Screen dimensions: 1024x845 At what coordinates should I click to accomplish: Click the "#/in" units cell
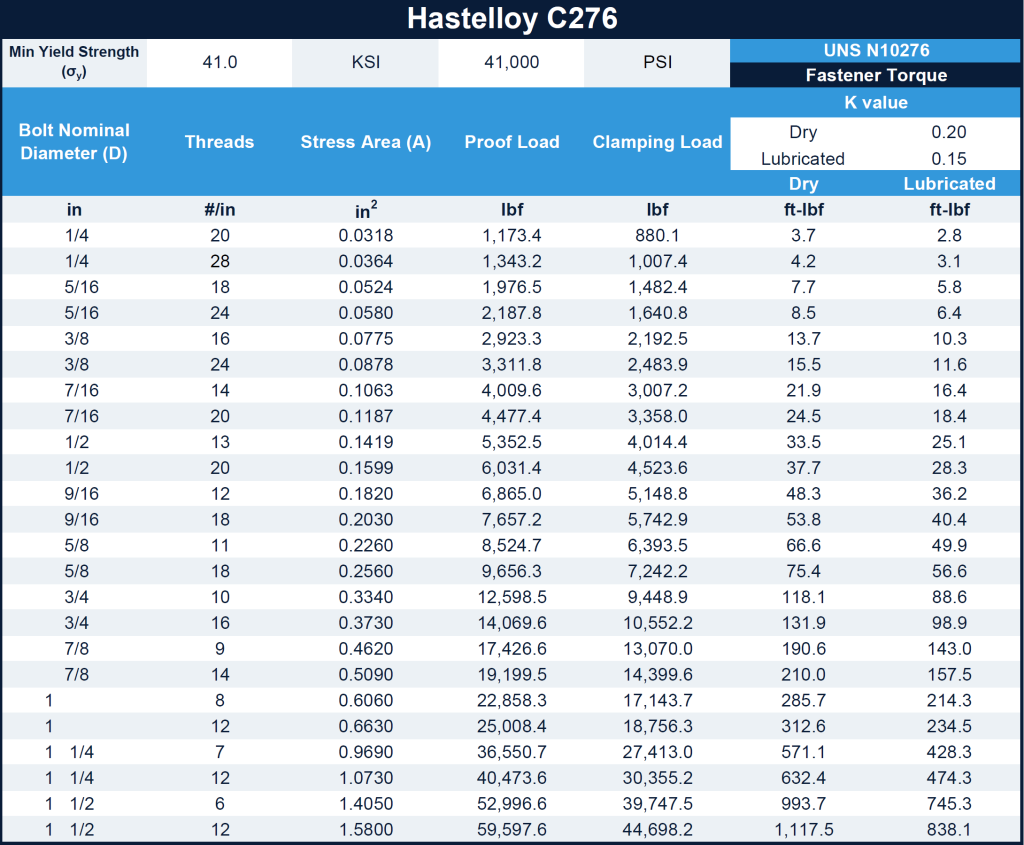click(x=219, y=210)
